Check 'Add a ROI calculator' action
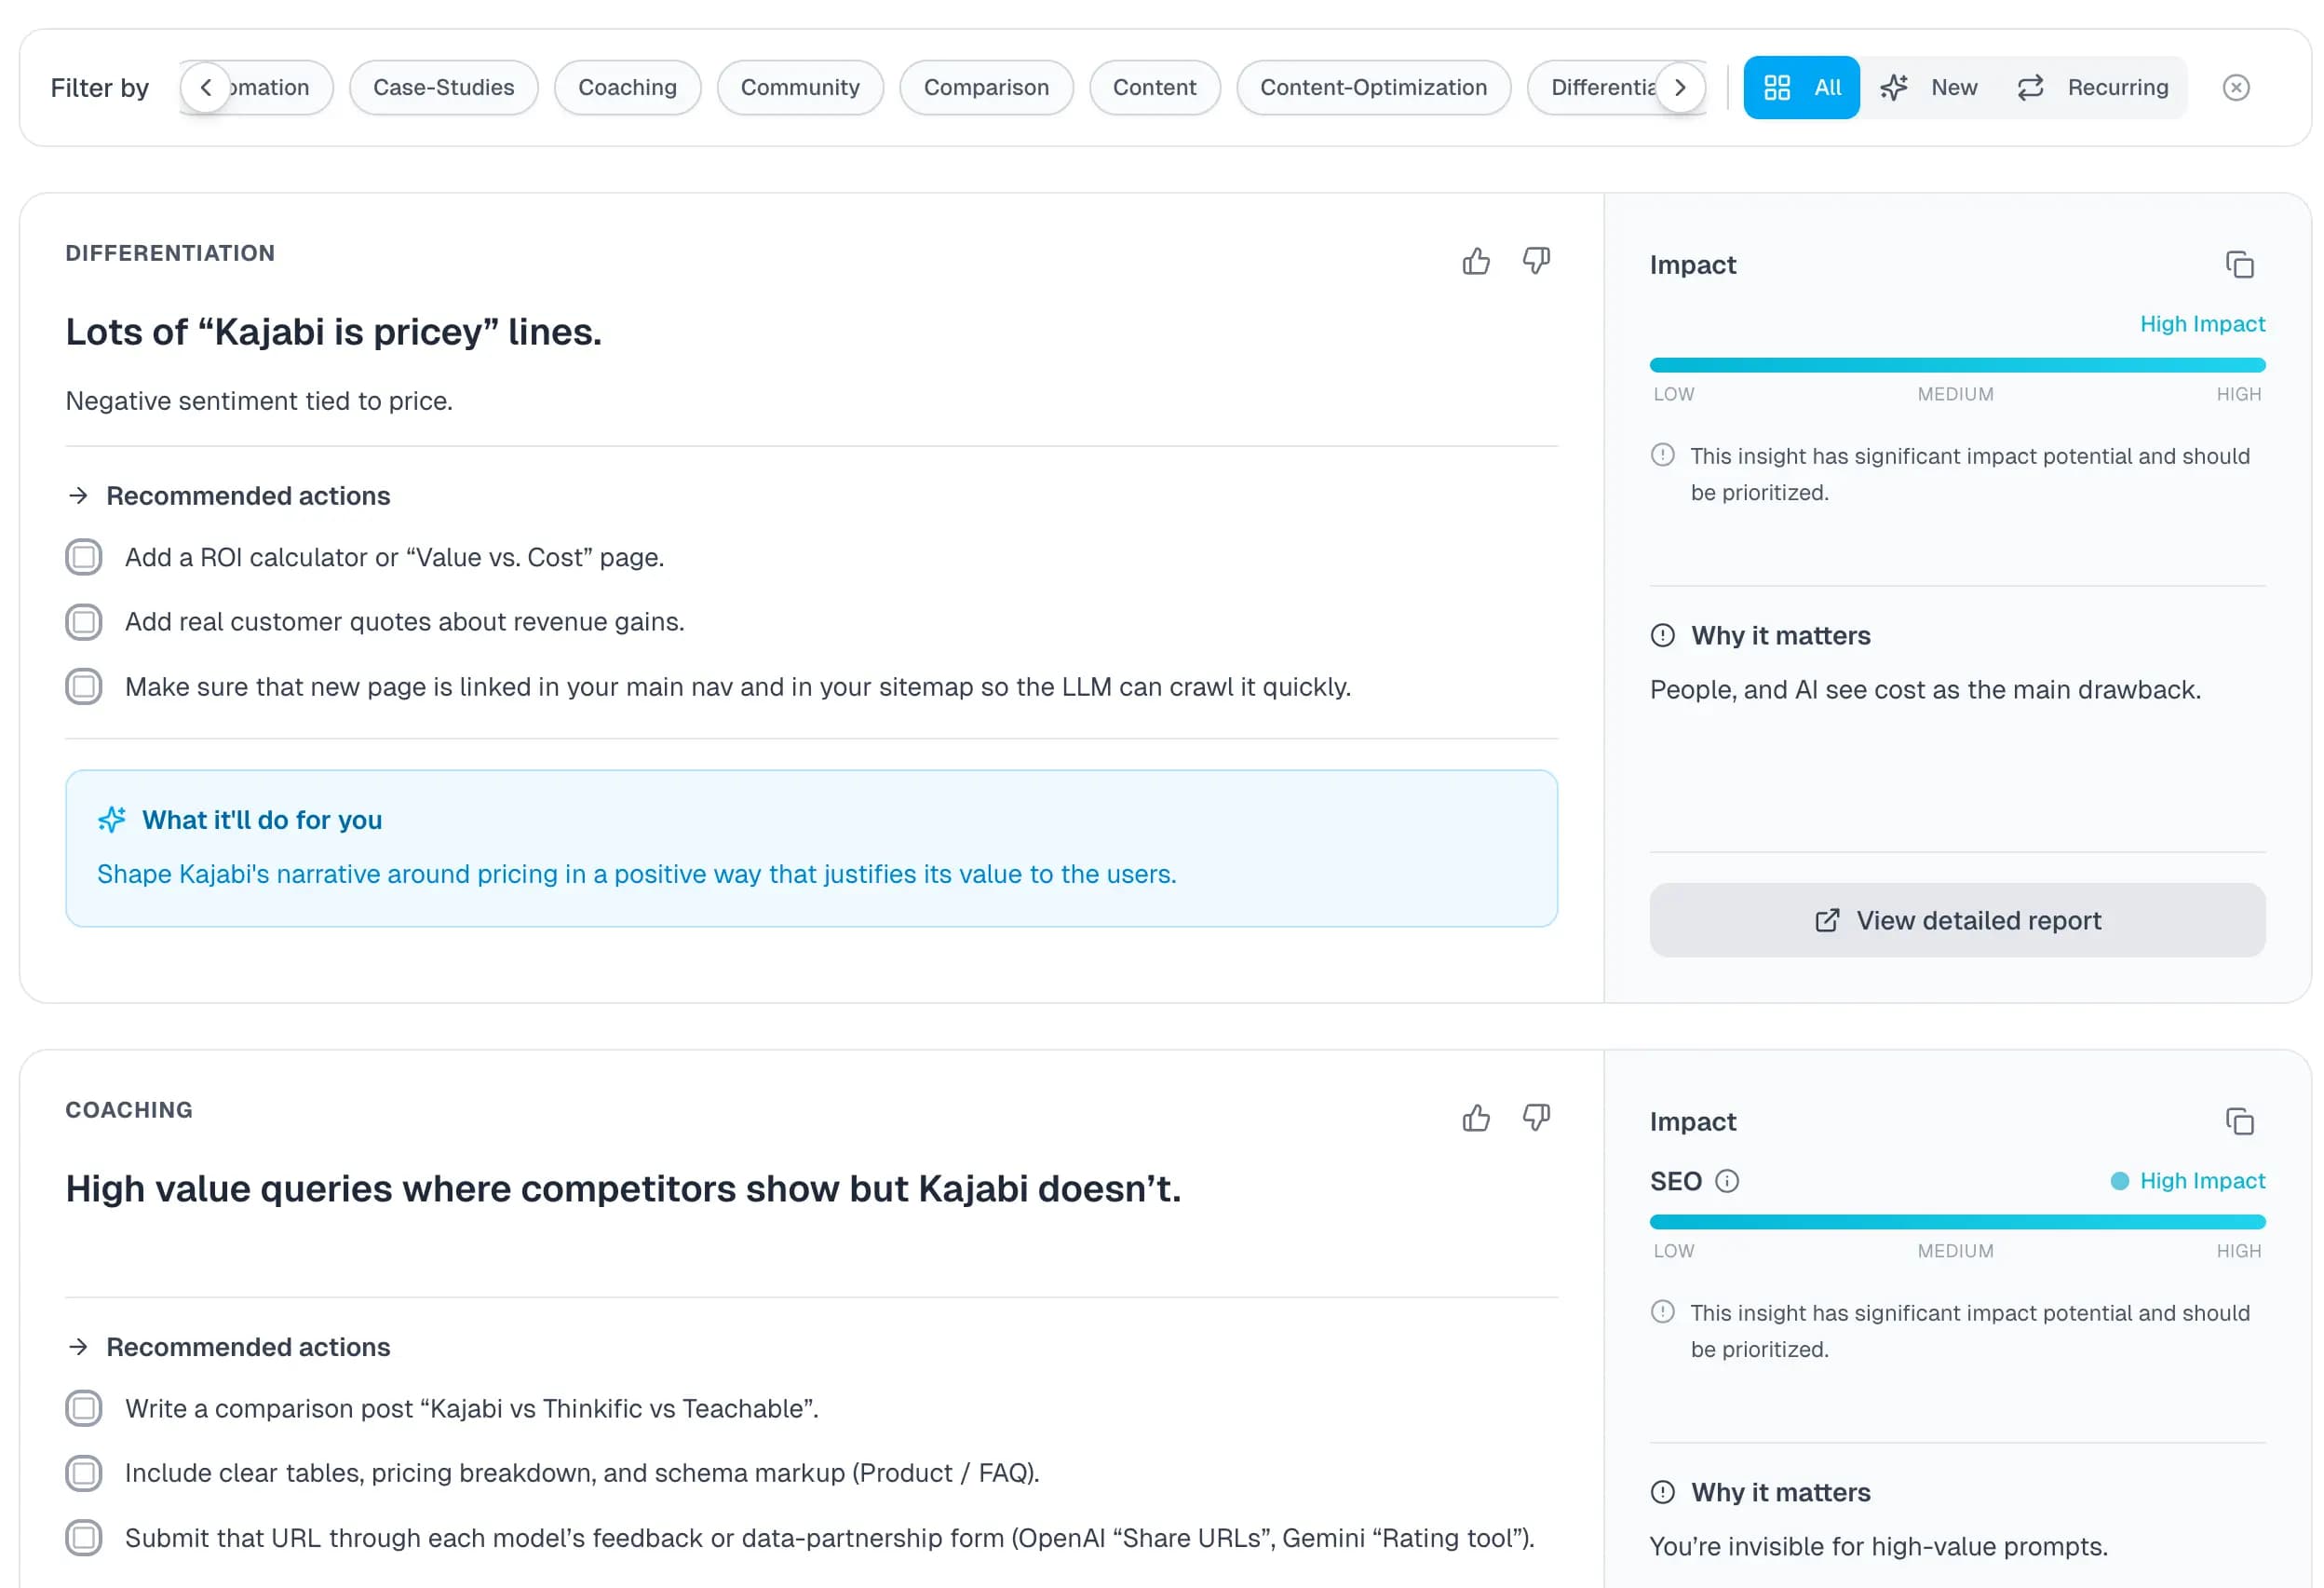2324x1588 pixels. (84, 557)
